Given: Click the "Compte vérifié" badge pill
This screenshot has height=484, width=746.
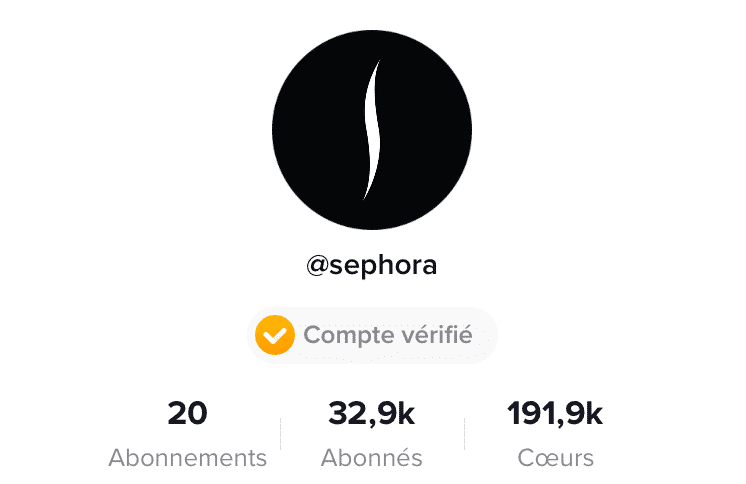Looking at the screenshot, I should point(372,335).
